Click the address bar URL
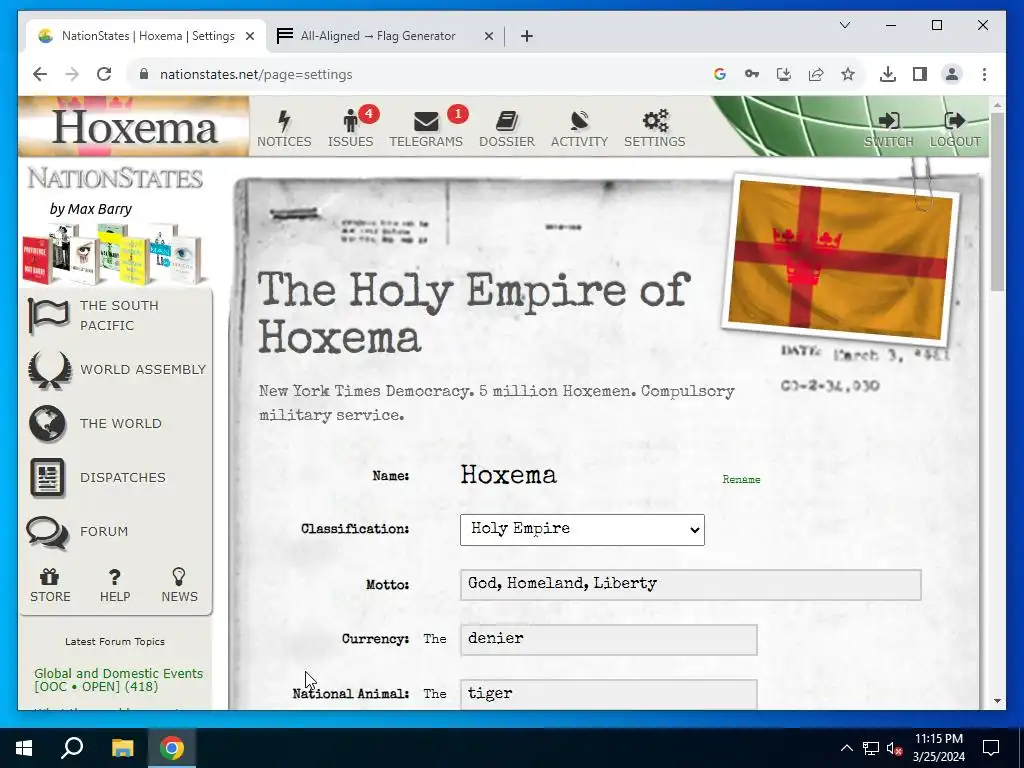 click(x=256, y=74)
